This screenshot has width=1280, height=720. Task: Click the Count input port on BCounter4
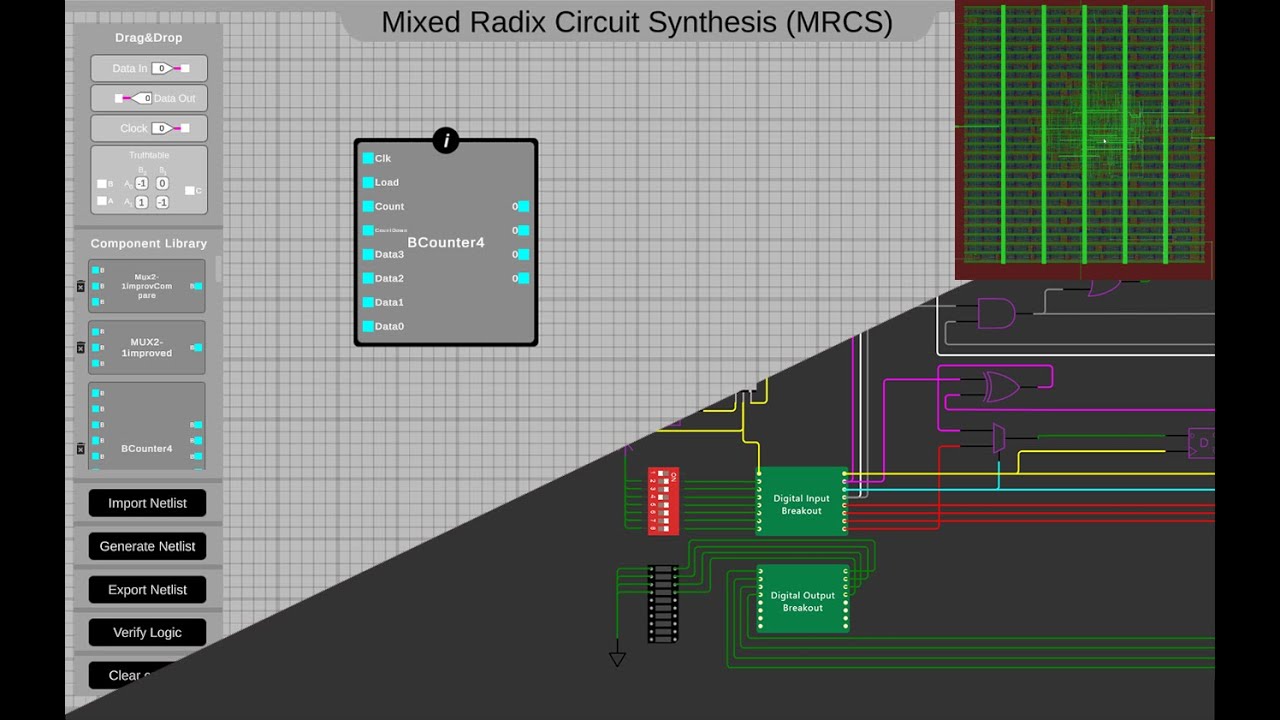[x=368, y=206]
